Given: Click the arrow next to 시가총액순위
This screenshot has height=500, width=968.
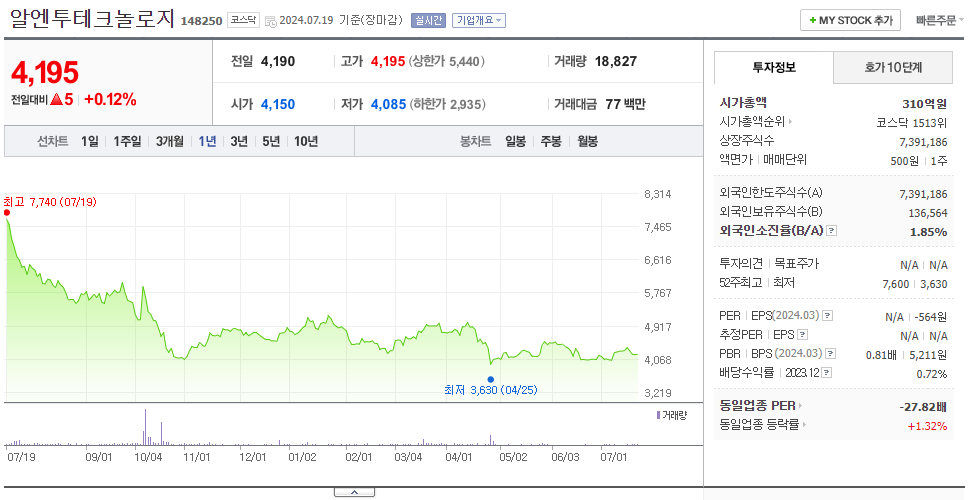Looking at the screenshot, I should click(x=791, y=122).
